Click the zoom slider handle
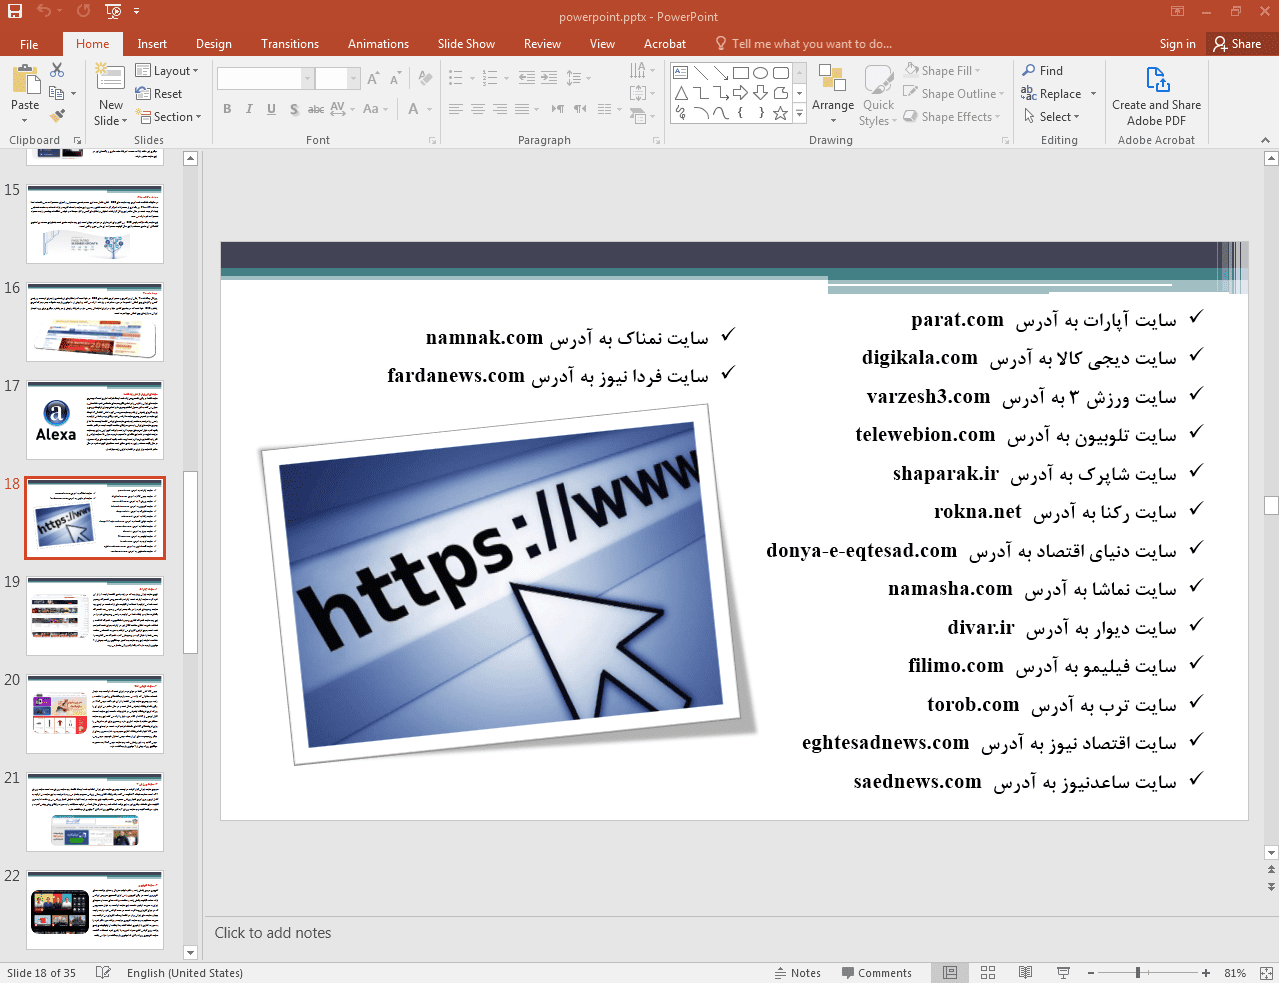The width and height of the screenshot is (1279, 983). pyautogui.click(x=1138, y=973)
